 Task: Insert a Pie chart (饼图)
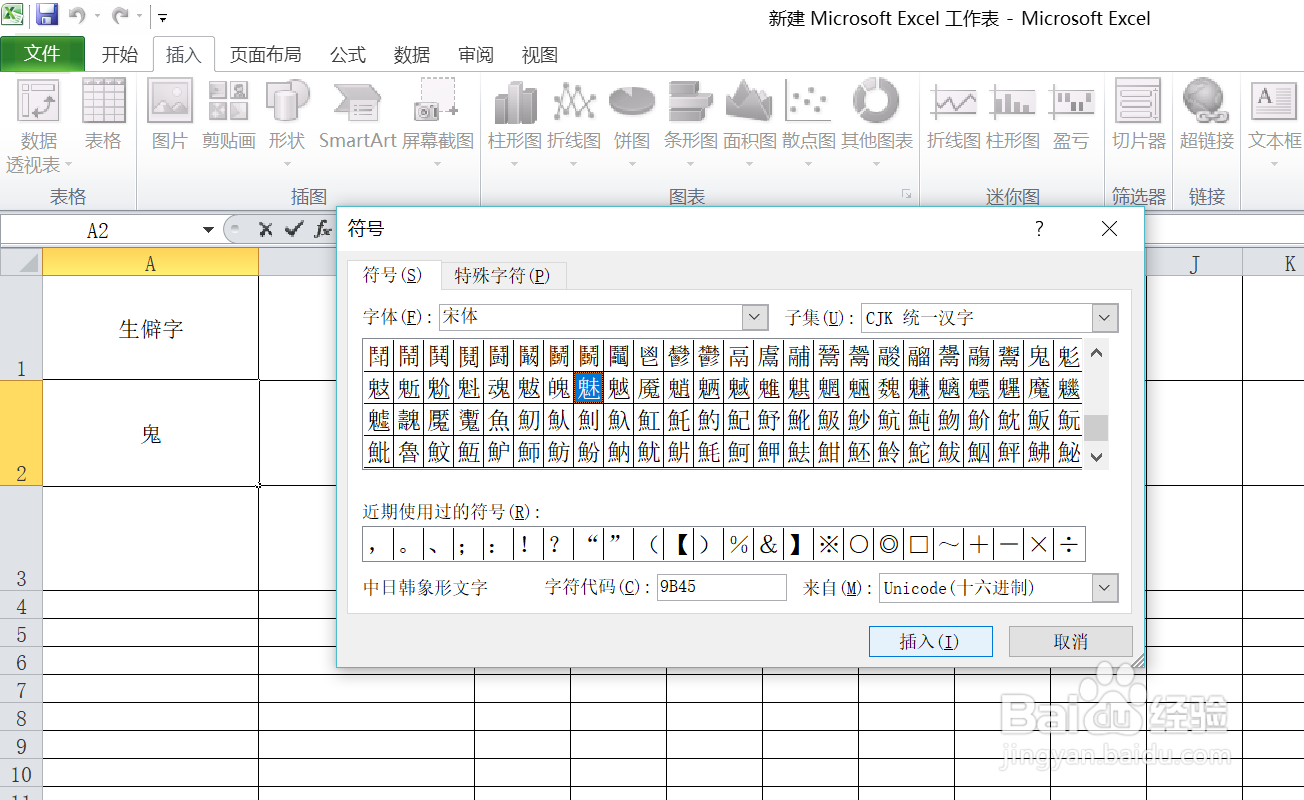point(632,122)
